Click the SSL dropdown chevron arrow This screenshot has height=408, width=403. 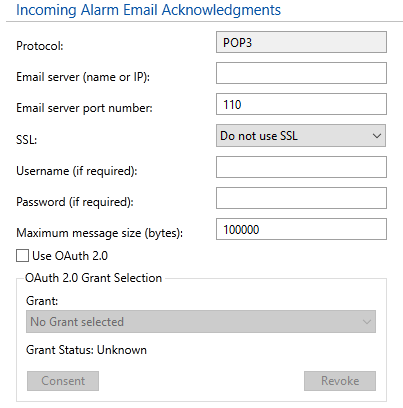(x=377, y=136)
